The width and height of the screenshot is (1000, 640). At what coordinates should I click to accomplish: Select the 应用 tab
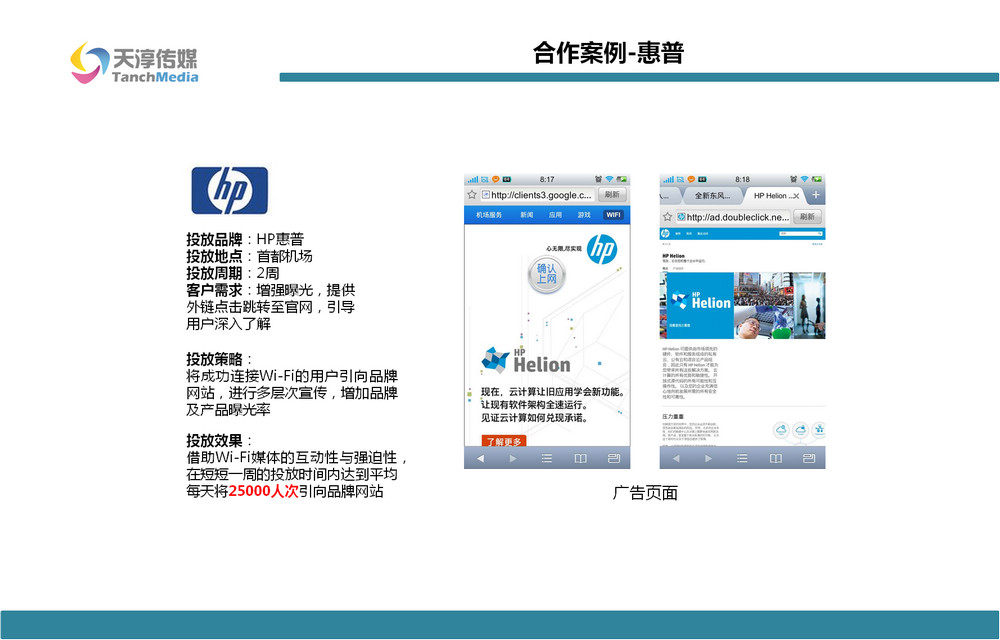(555, 215)
